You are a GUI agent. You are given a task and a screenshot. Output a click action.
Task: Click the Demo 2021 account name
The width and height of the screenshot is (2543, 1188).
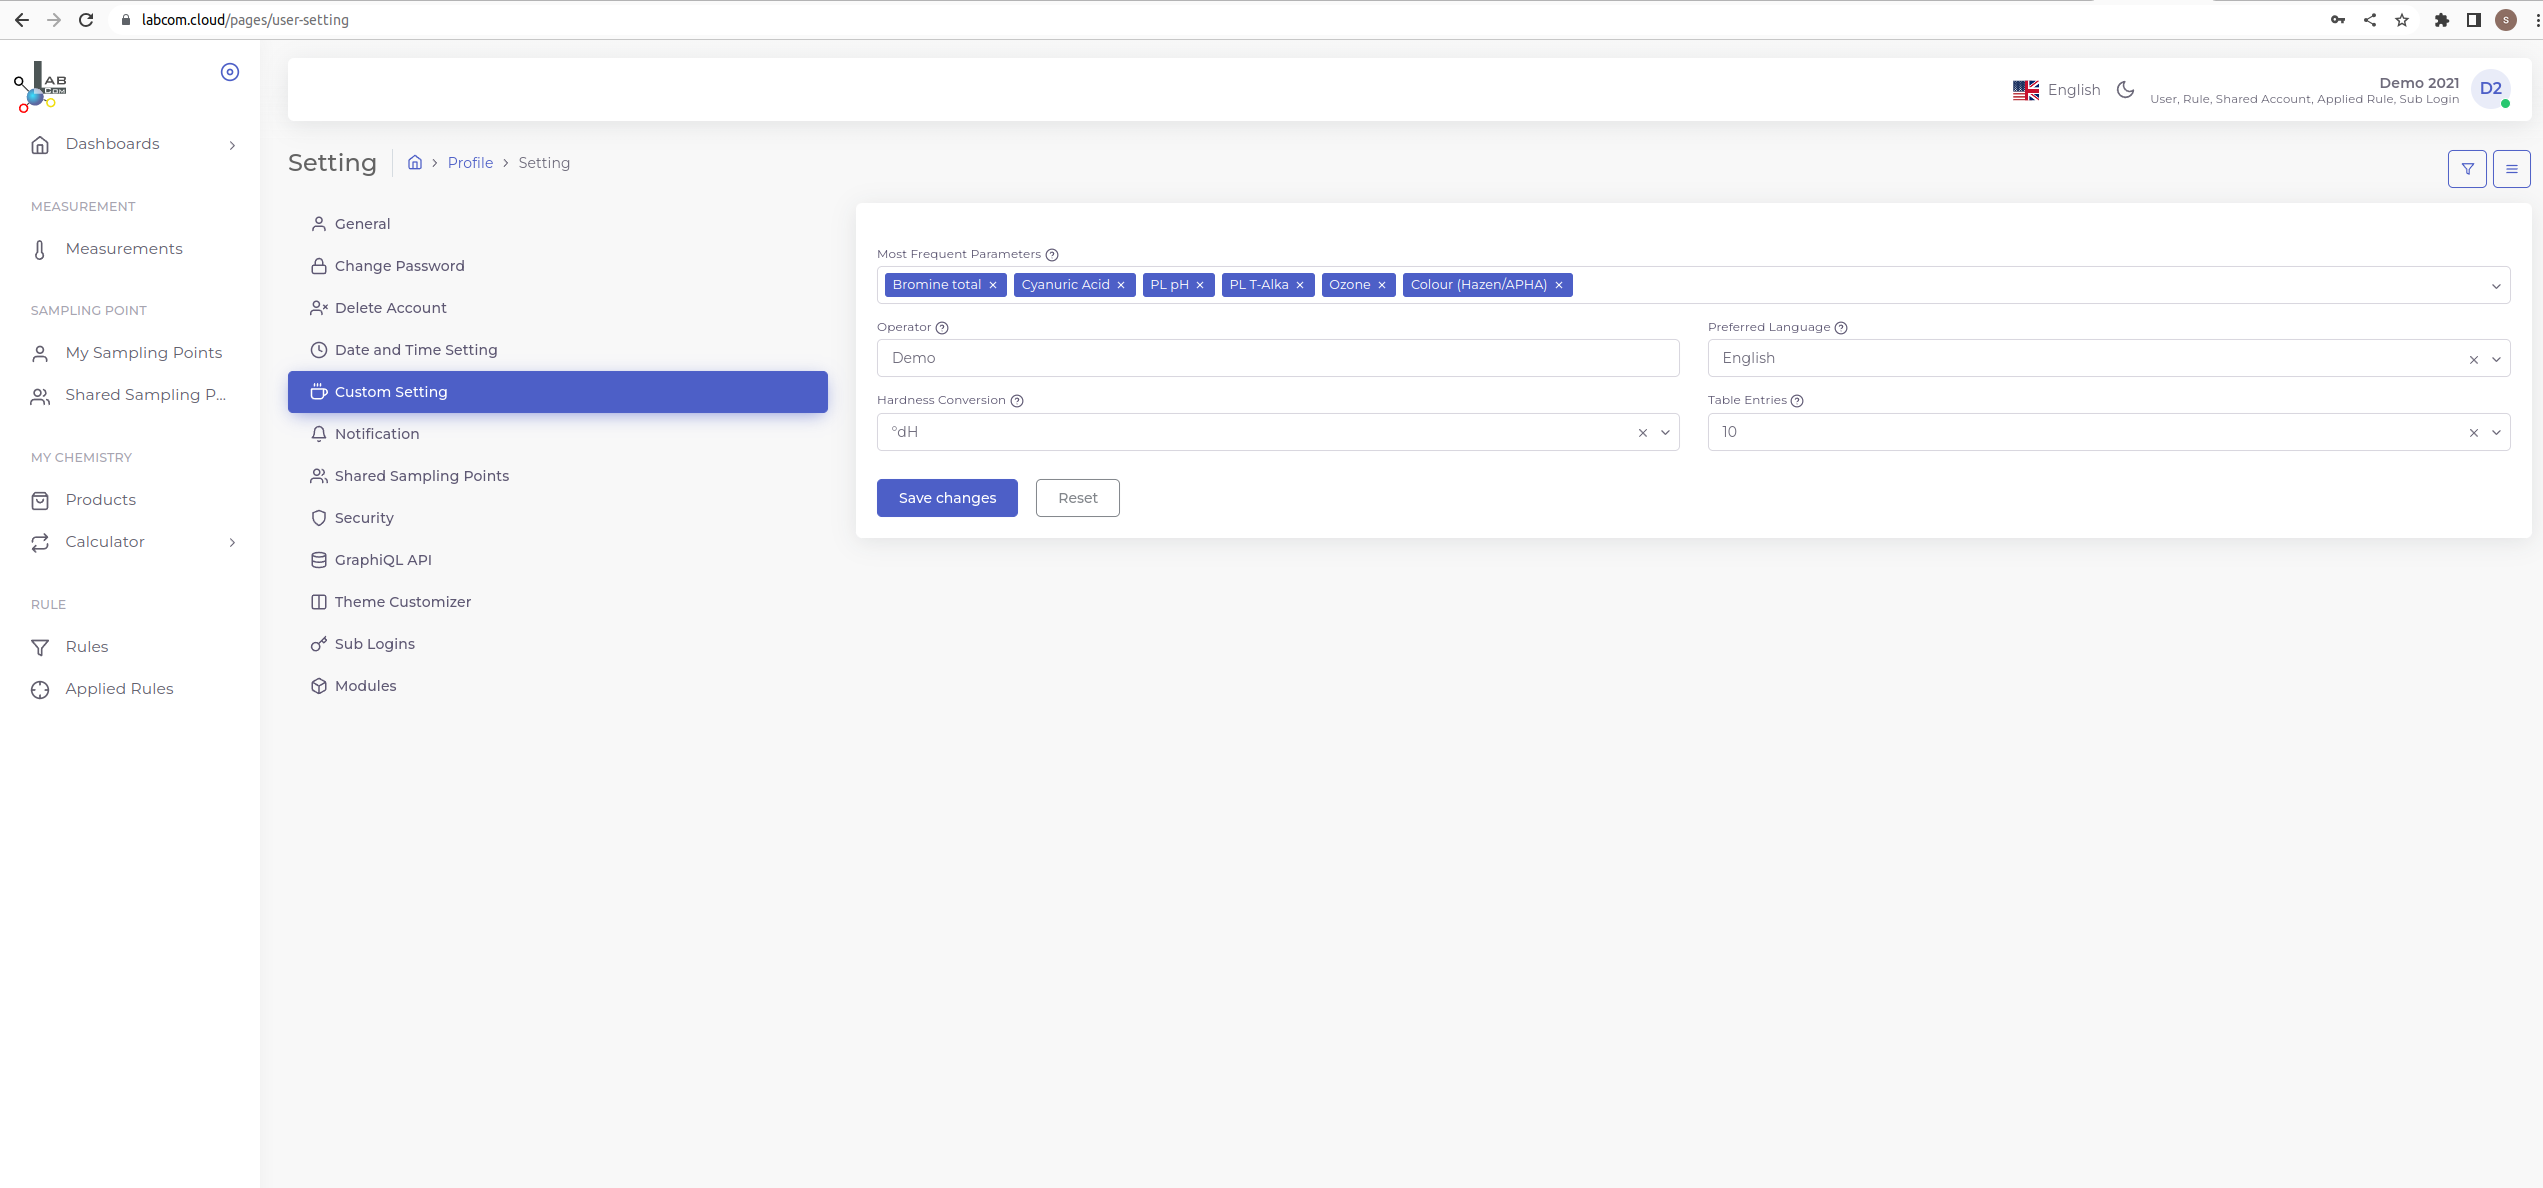click(2419, 83)
